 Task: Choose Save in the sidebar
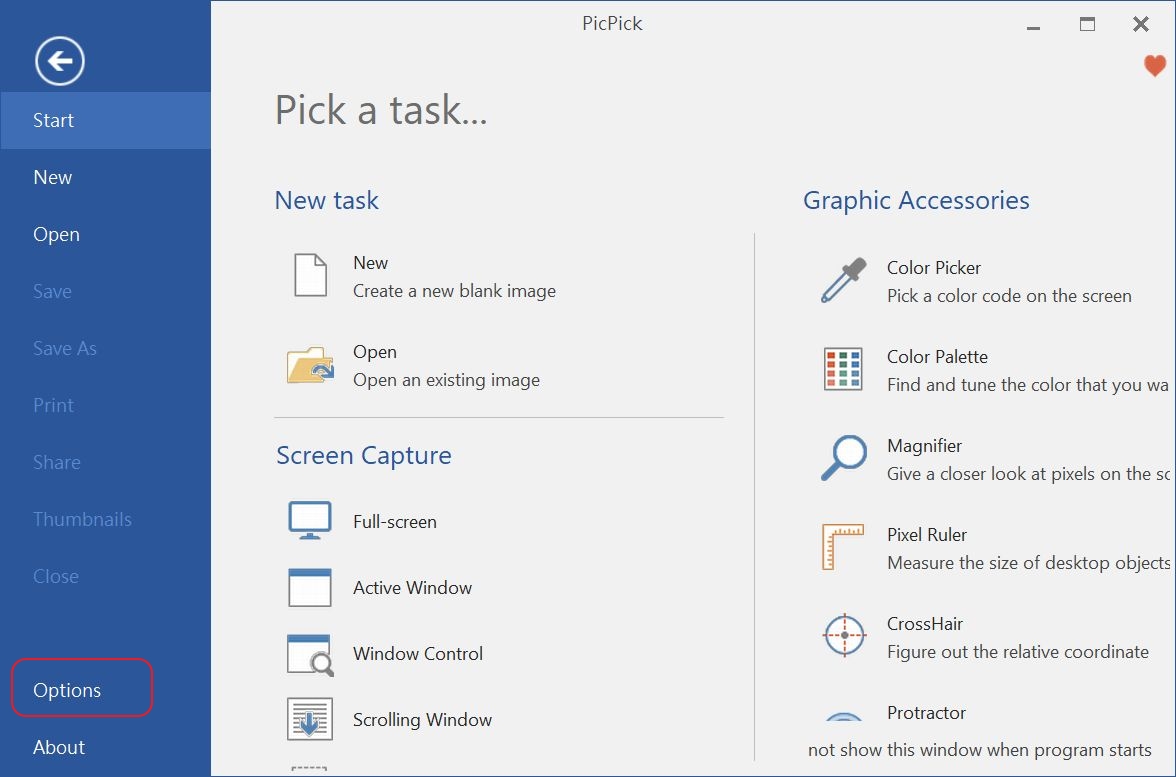pos(106,291)
